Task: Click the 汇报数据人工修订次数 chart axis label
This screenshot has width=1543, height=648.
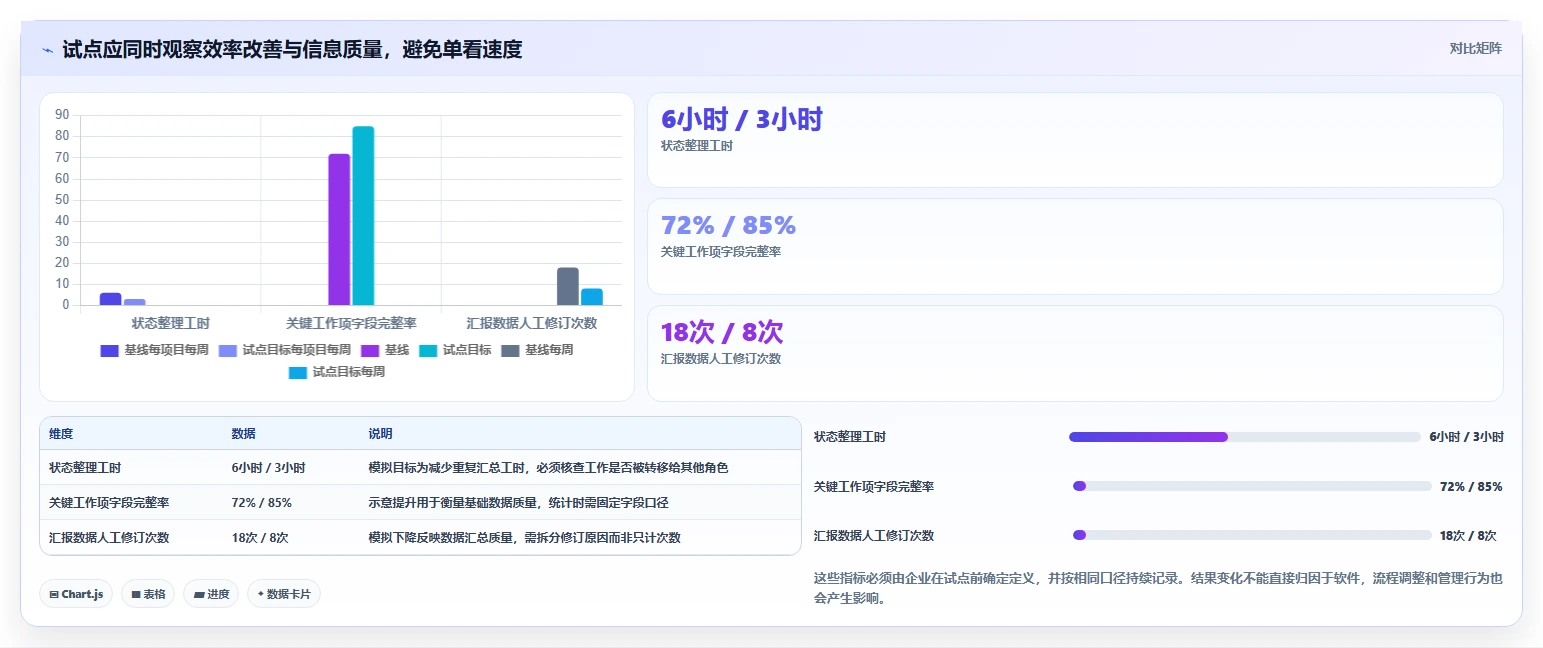Action: [532, 323]
